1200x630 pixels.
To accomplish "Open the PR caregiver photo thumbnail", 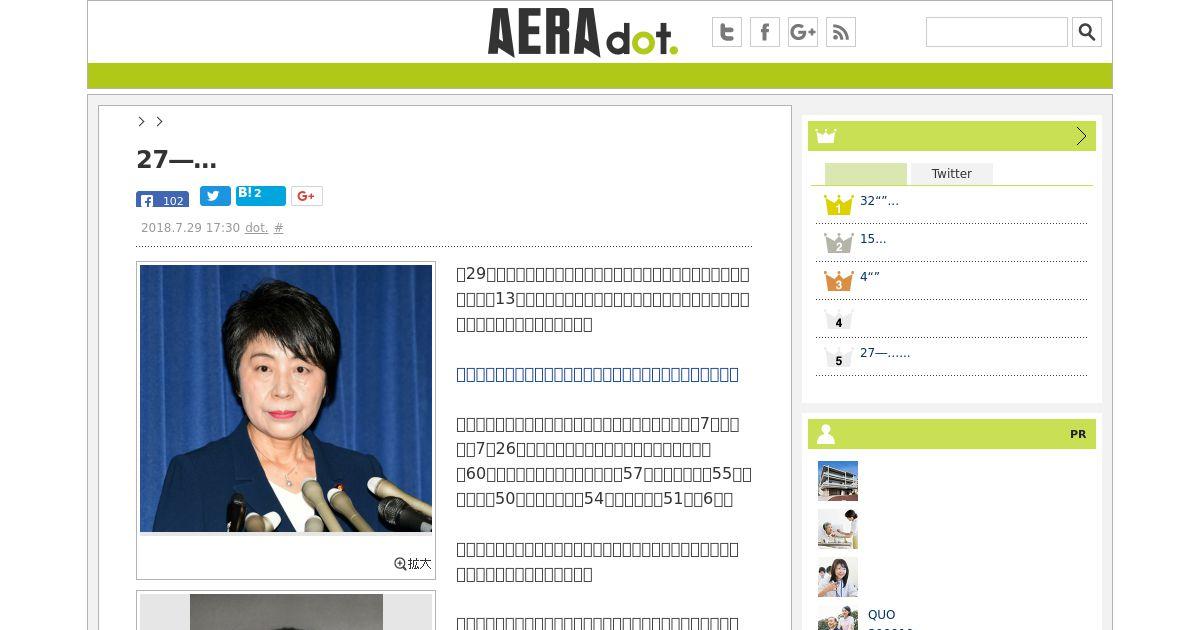I will pyautogui.click(x=838, y=529).
